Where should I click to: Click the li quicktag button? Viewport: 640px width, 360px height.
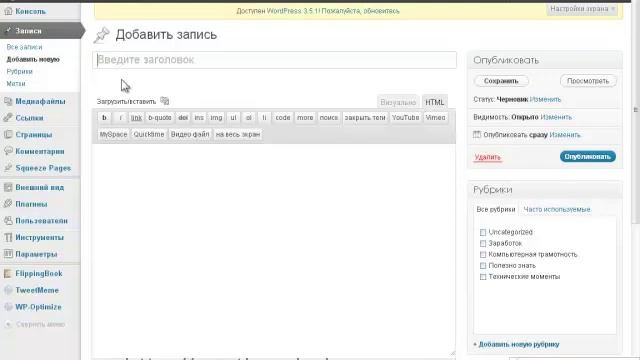(264, 118)
